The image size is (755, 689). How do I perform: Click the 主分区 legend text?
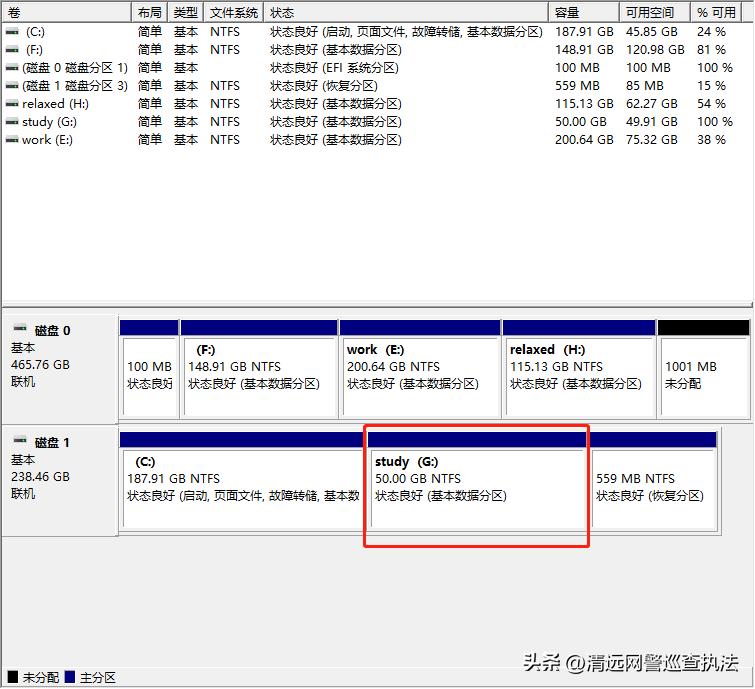(98, 677)
